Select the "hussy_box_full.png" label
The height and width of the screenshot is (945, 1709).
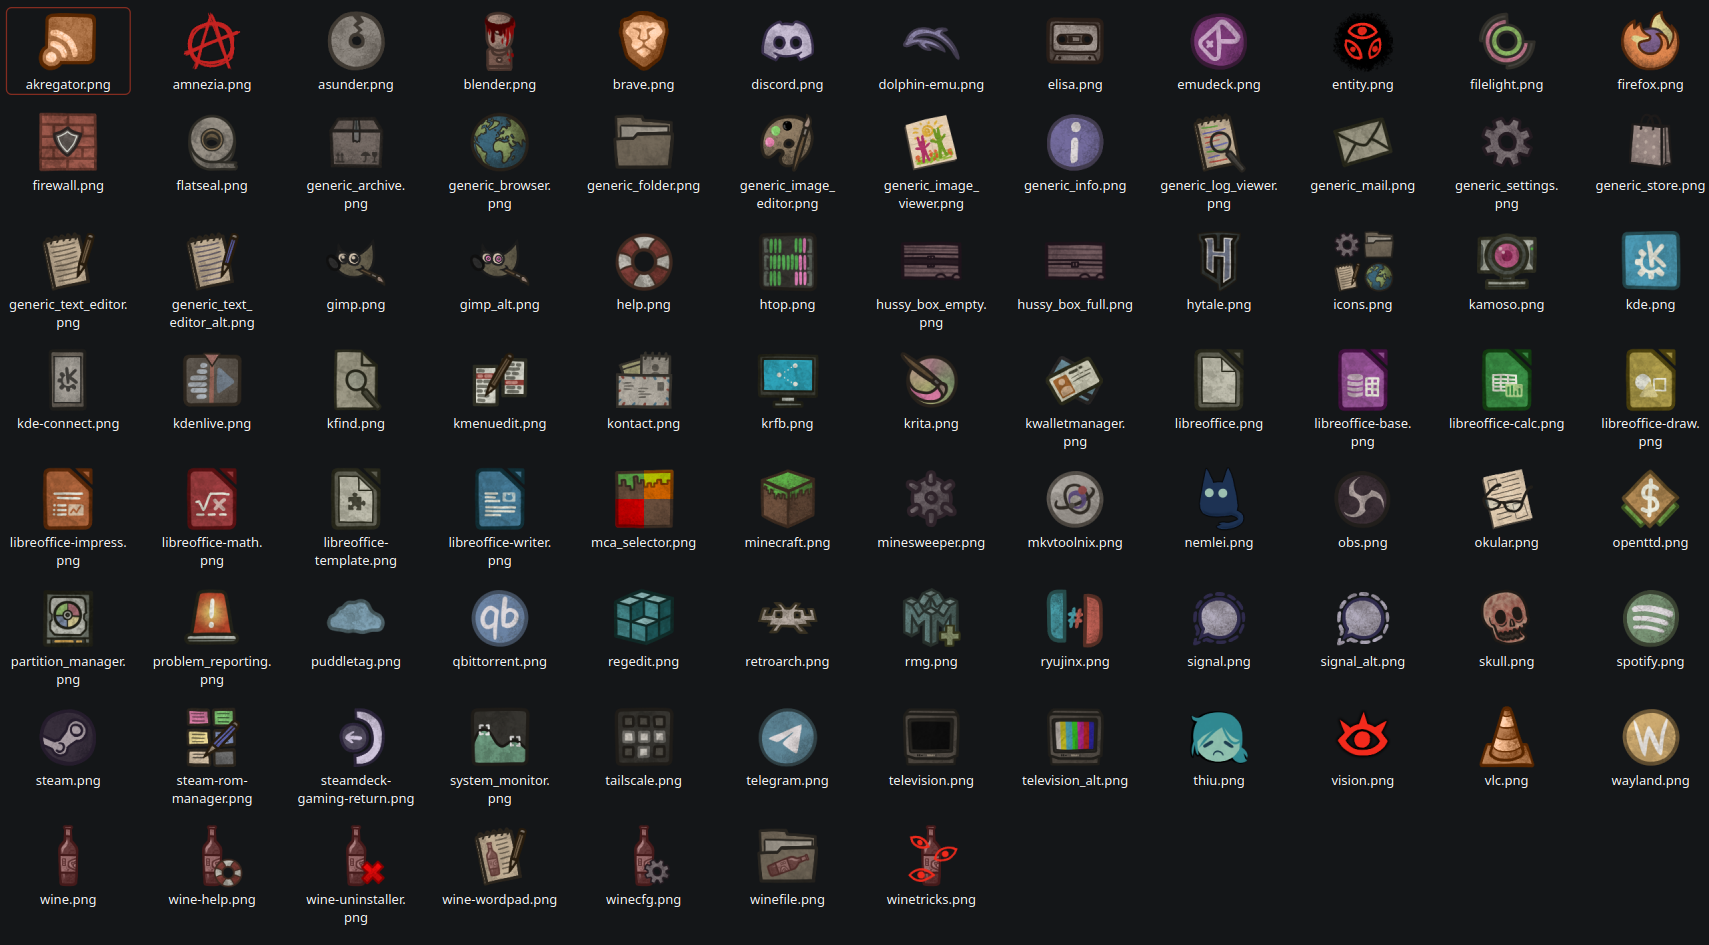[1075, 305]
